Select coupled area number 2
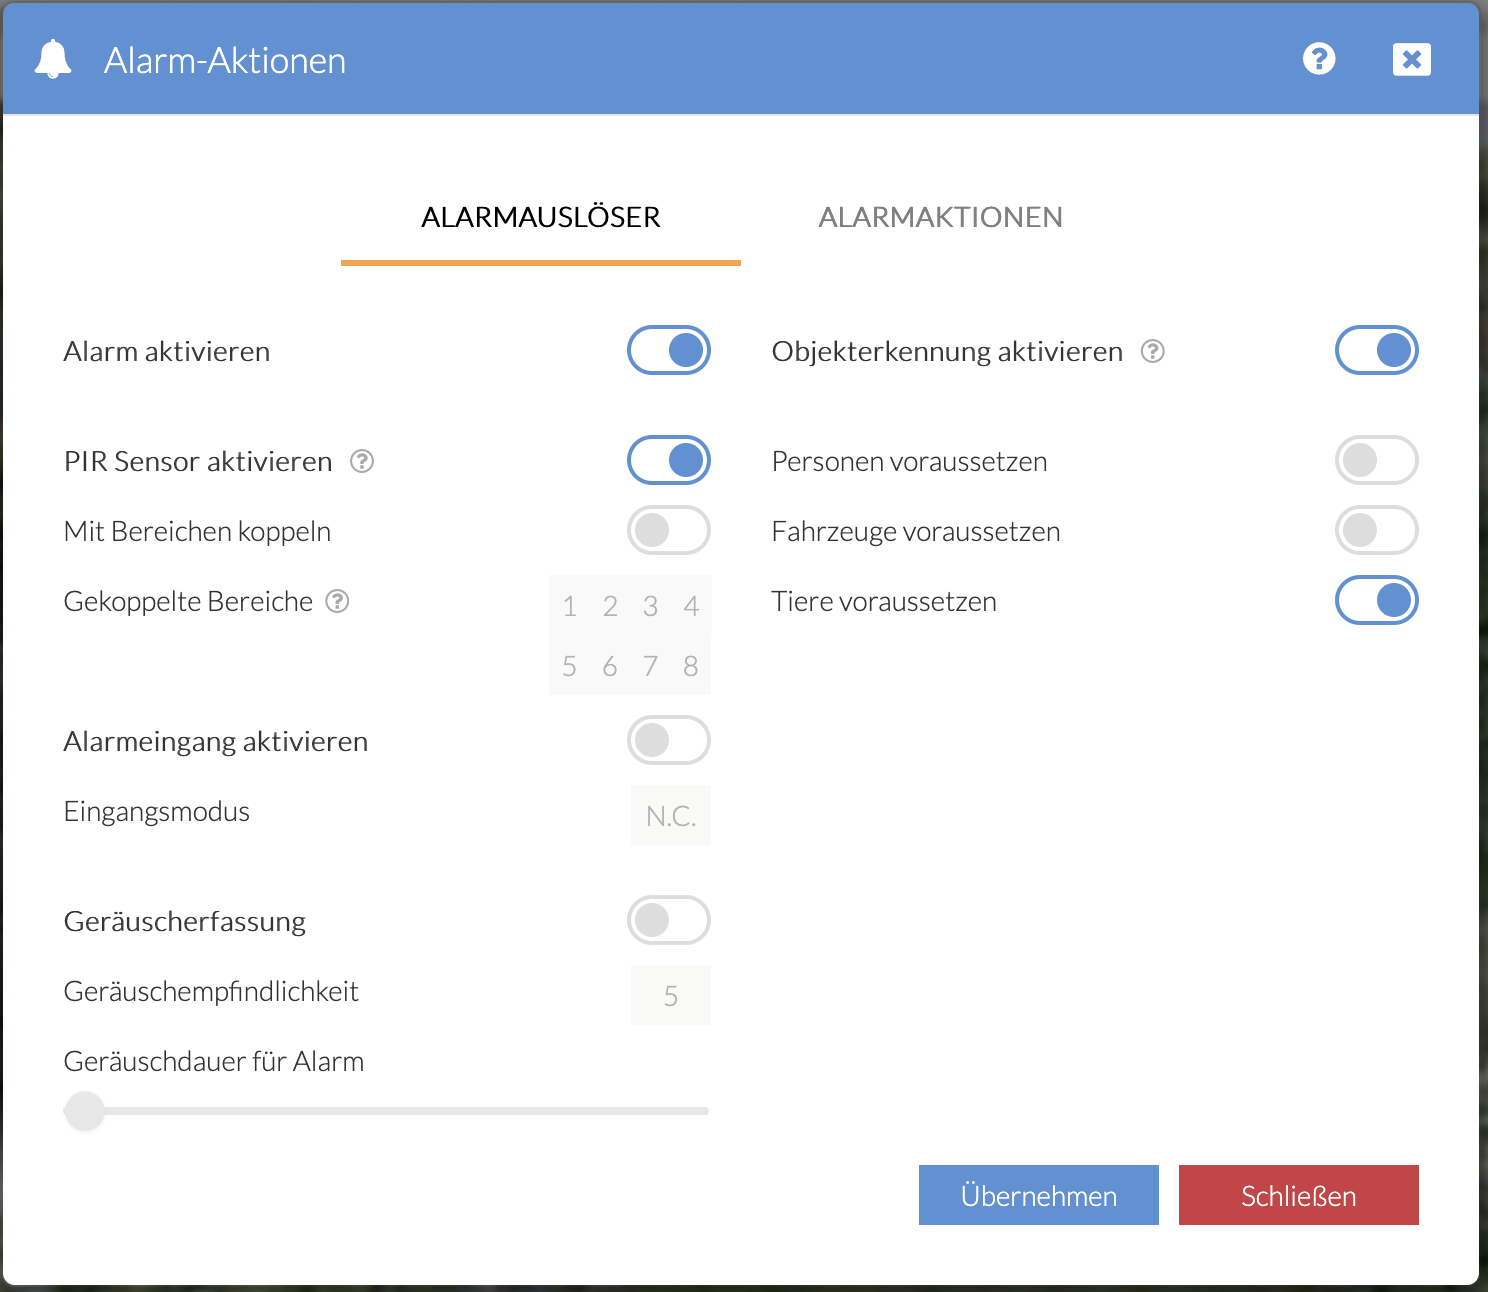Image resolution: width=1488 pixels, height=1292 pixels. tap(610, 606)
